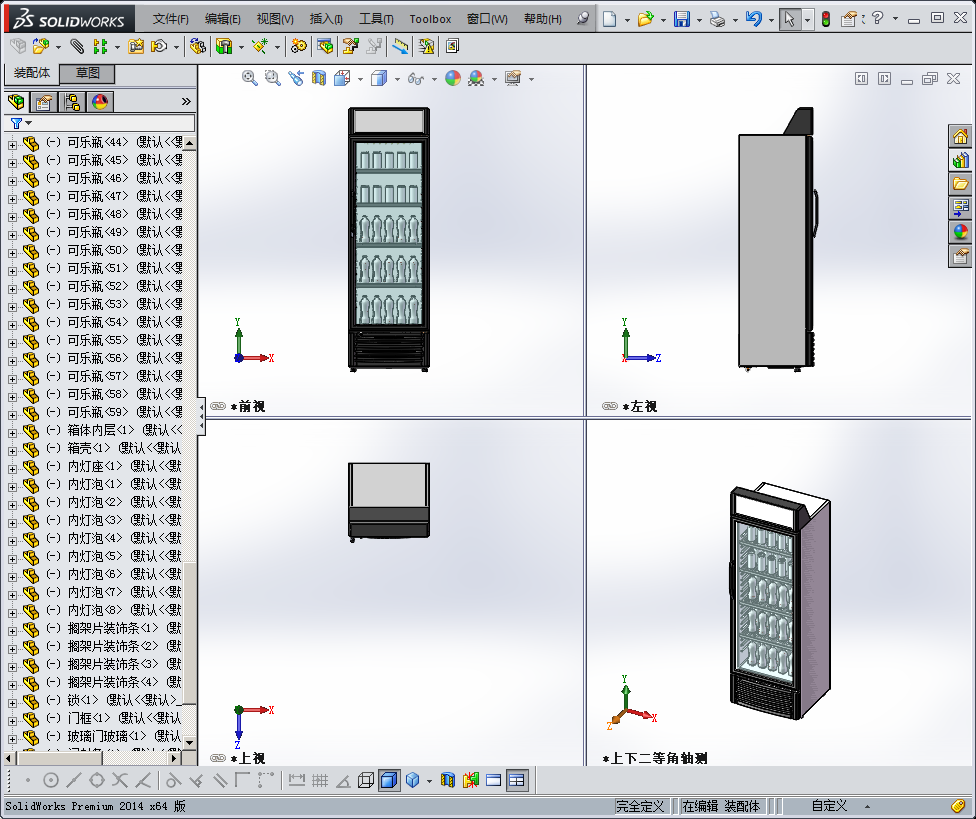Open the 编辑(E) menu
Image resolution: width=976 pixels, height=819 pixels.
tap(223, 19)
